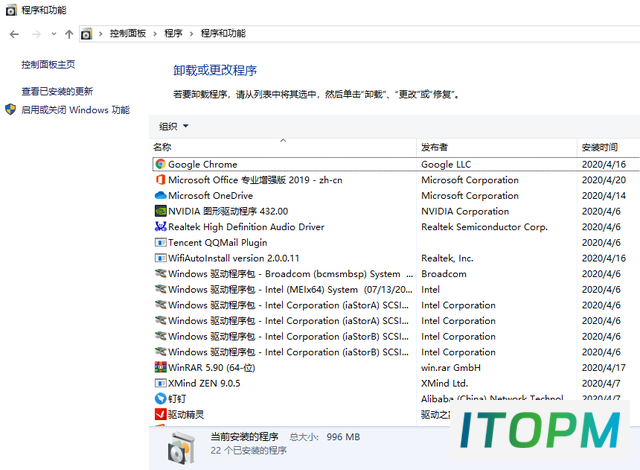Viewport: 640px width, 470px height.
Task: Click NVIDIA Corporation publisher cell
Action: pyautogui.click(x=465, y=211)
